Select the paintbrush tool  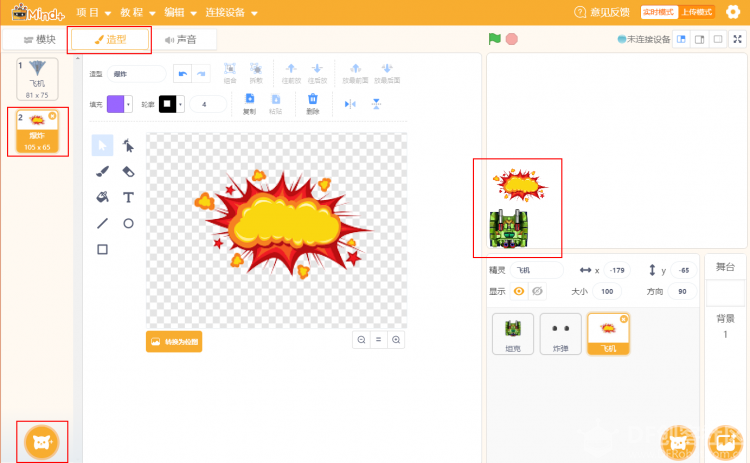click(102, 171)
